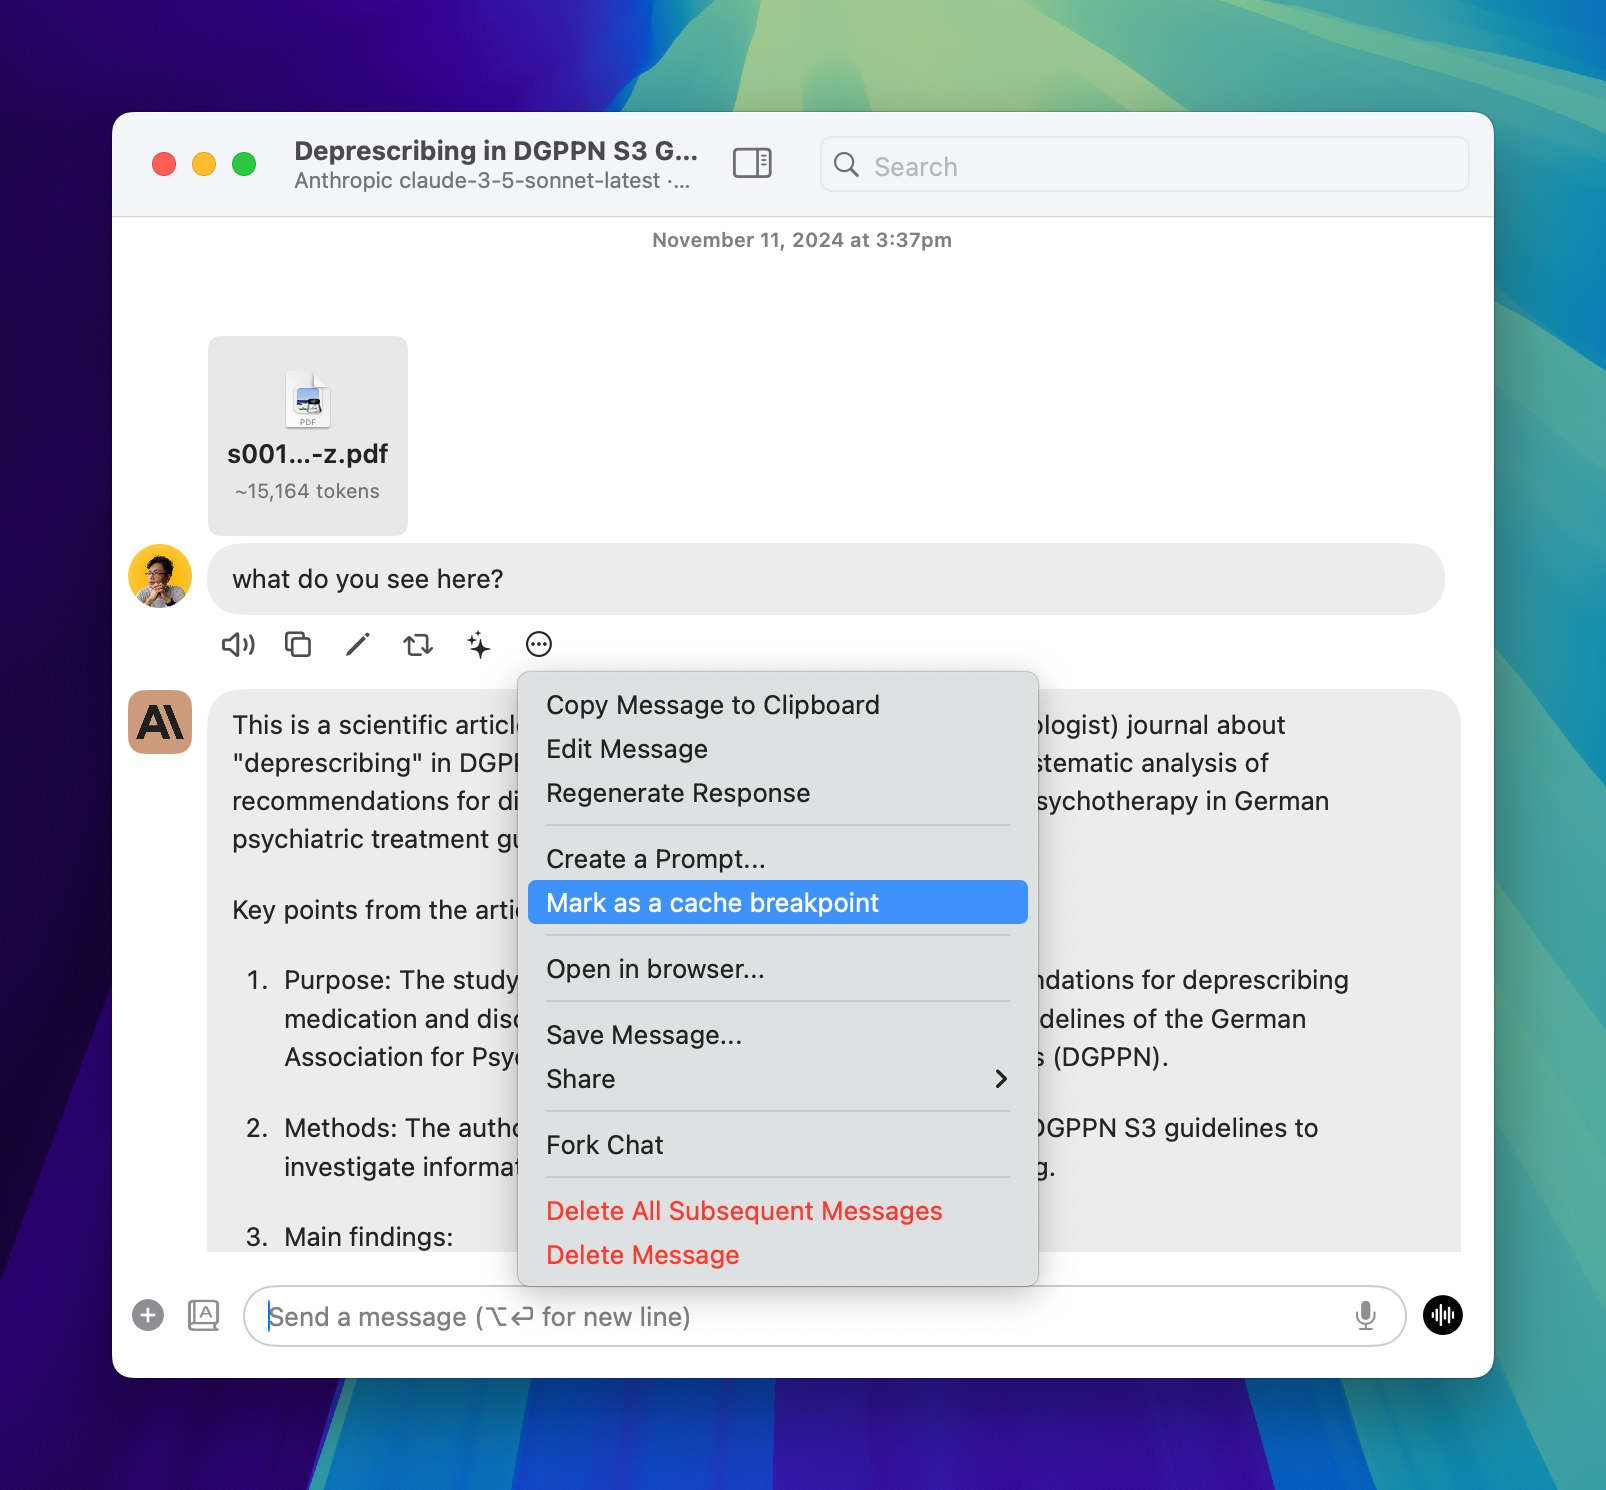The image size is (1606, 1490).
Task: Click the regenerate response arrows icon
Action: point(418,645)
